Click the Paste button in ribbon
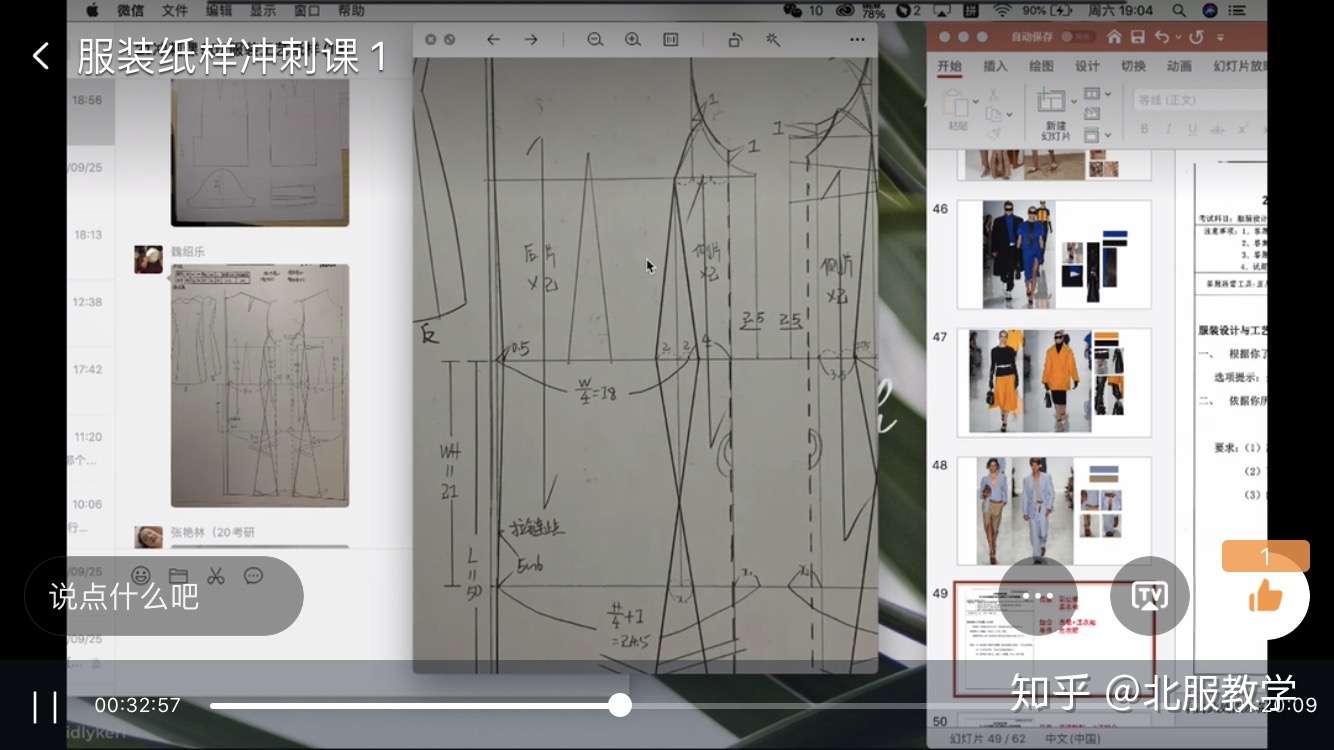 957,108
